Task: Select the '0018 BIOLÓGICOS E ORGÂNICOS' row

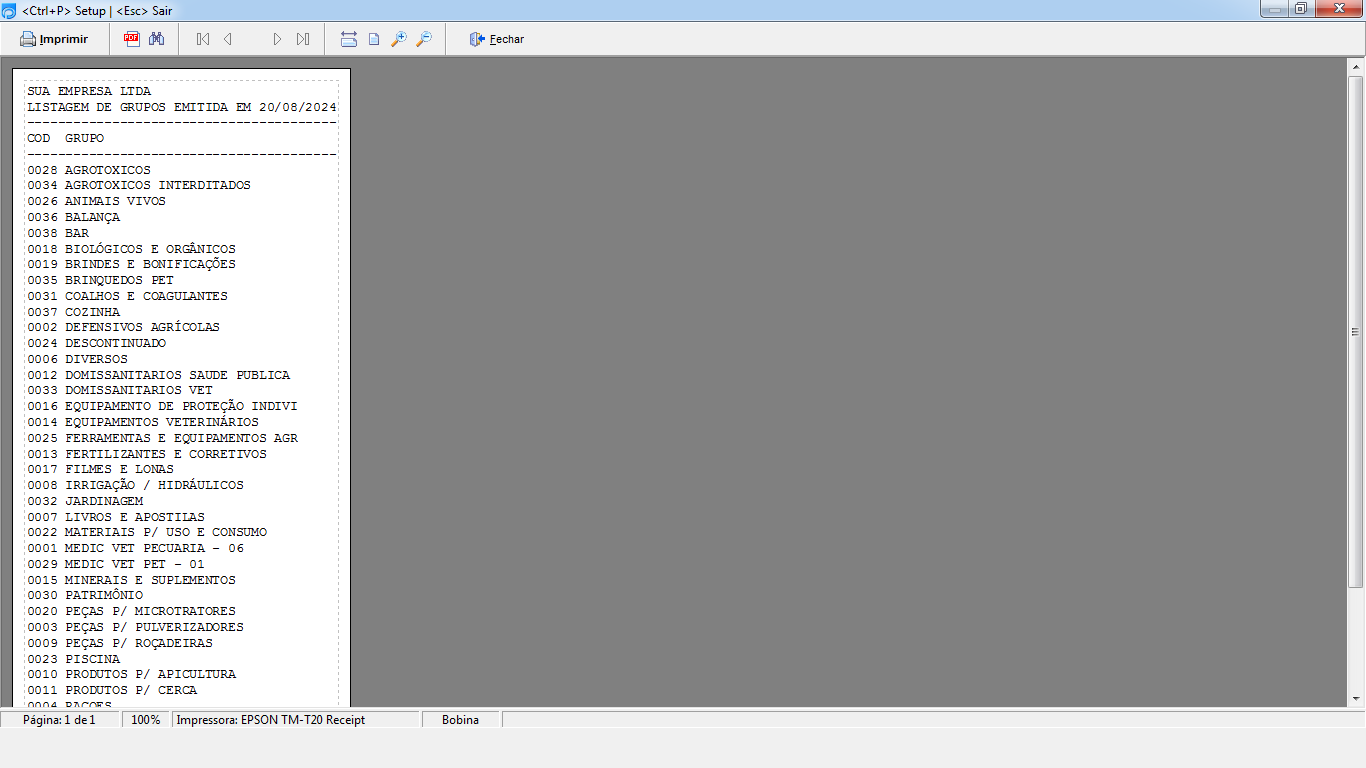Action: click(132, 249)
